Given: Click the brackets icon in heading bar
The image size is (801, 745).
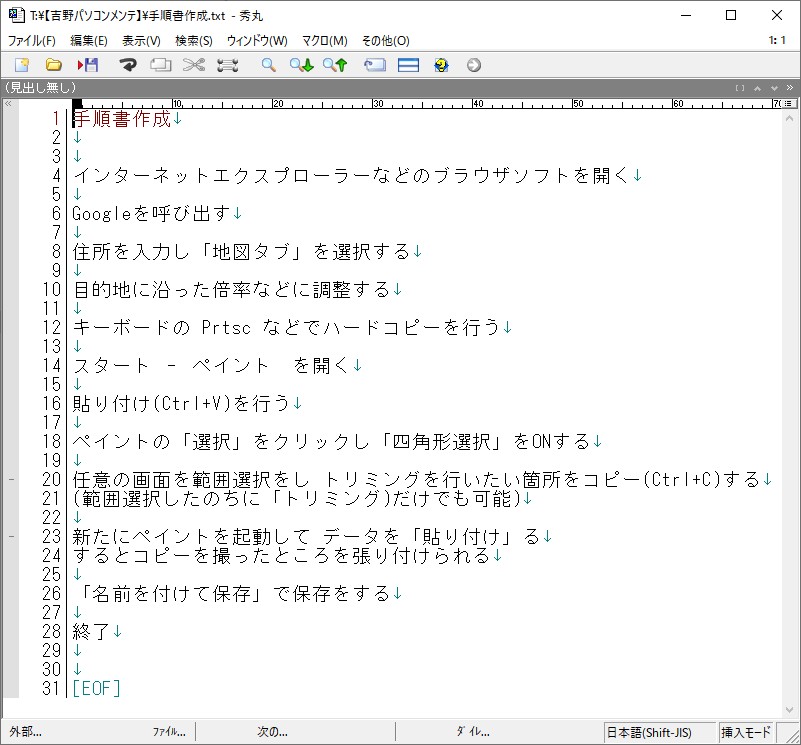Looking at the screenshot, I should pos(740,88).
